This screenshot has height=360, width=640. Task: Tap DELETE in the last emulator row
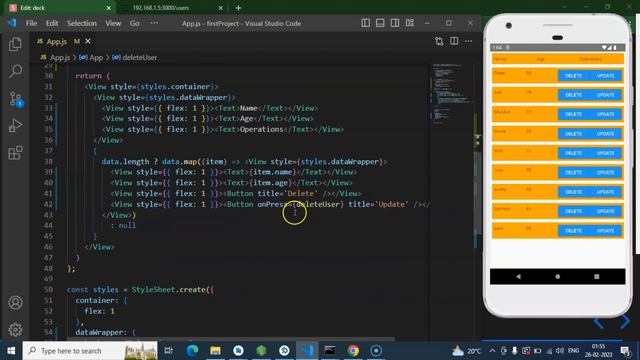573,231
